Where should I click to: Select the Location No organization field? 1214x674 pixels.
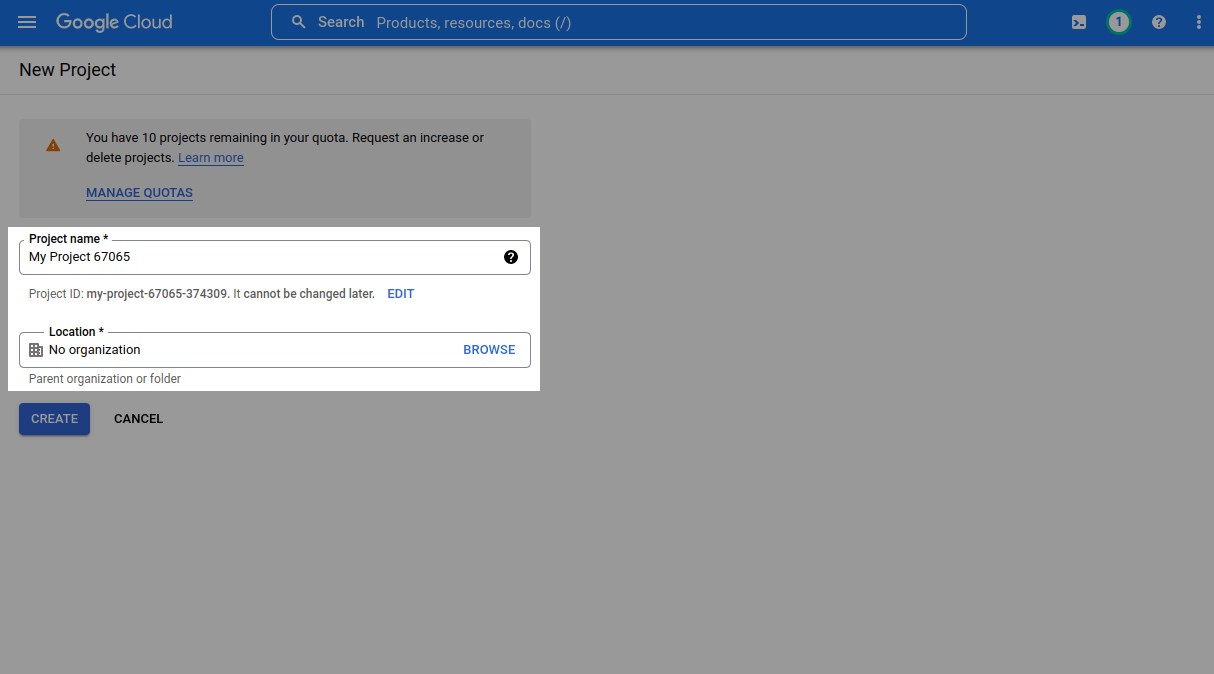coord(275,350)
